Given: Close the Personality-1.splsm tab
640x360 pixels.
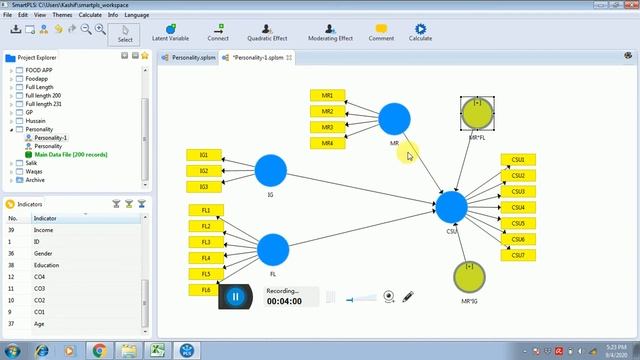Looking at the screenshot, I should pyautogui.click(x=289, y=58).
